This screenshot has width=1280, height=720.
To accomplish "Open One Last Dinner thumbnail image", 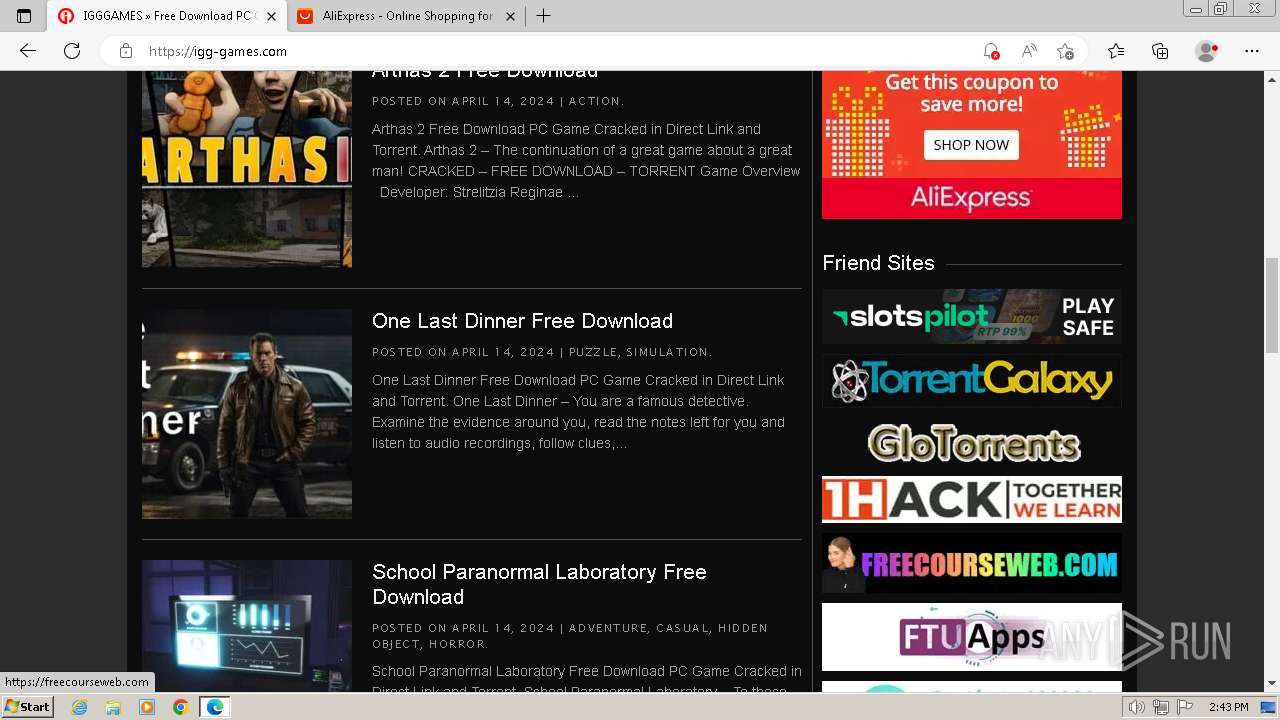I will pos(247,414).
